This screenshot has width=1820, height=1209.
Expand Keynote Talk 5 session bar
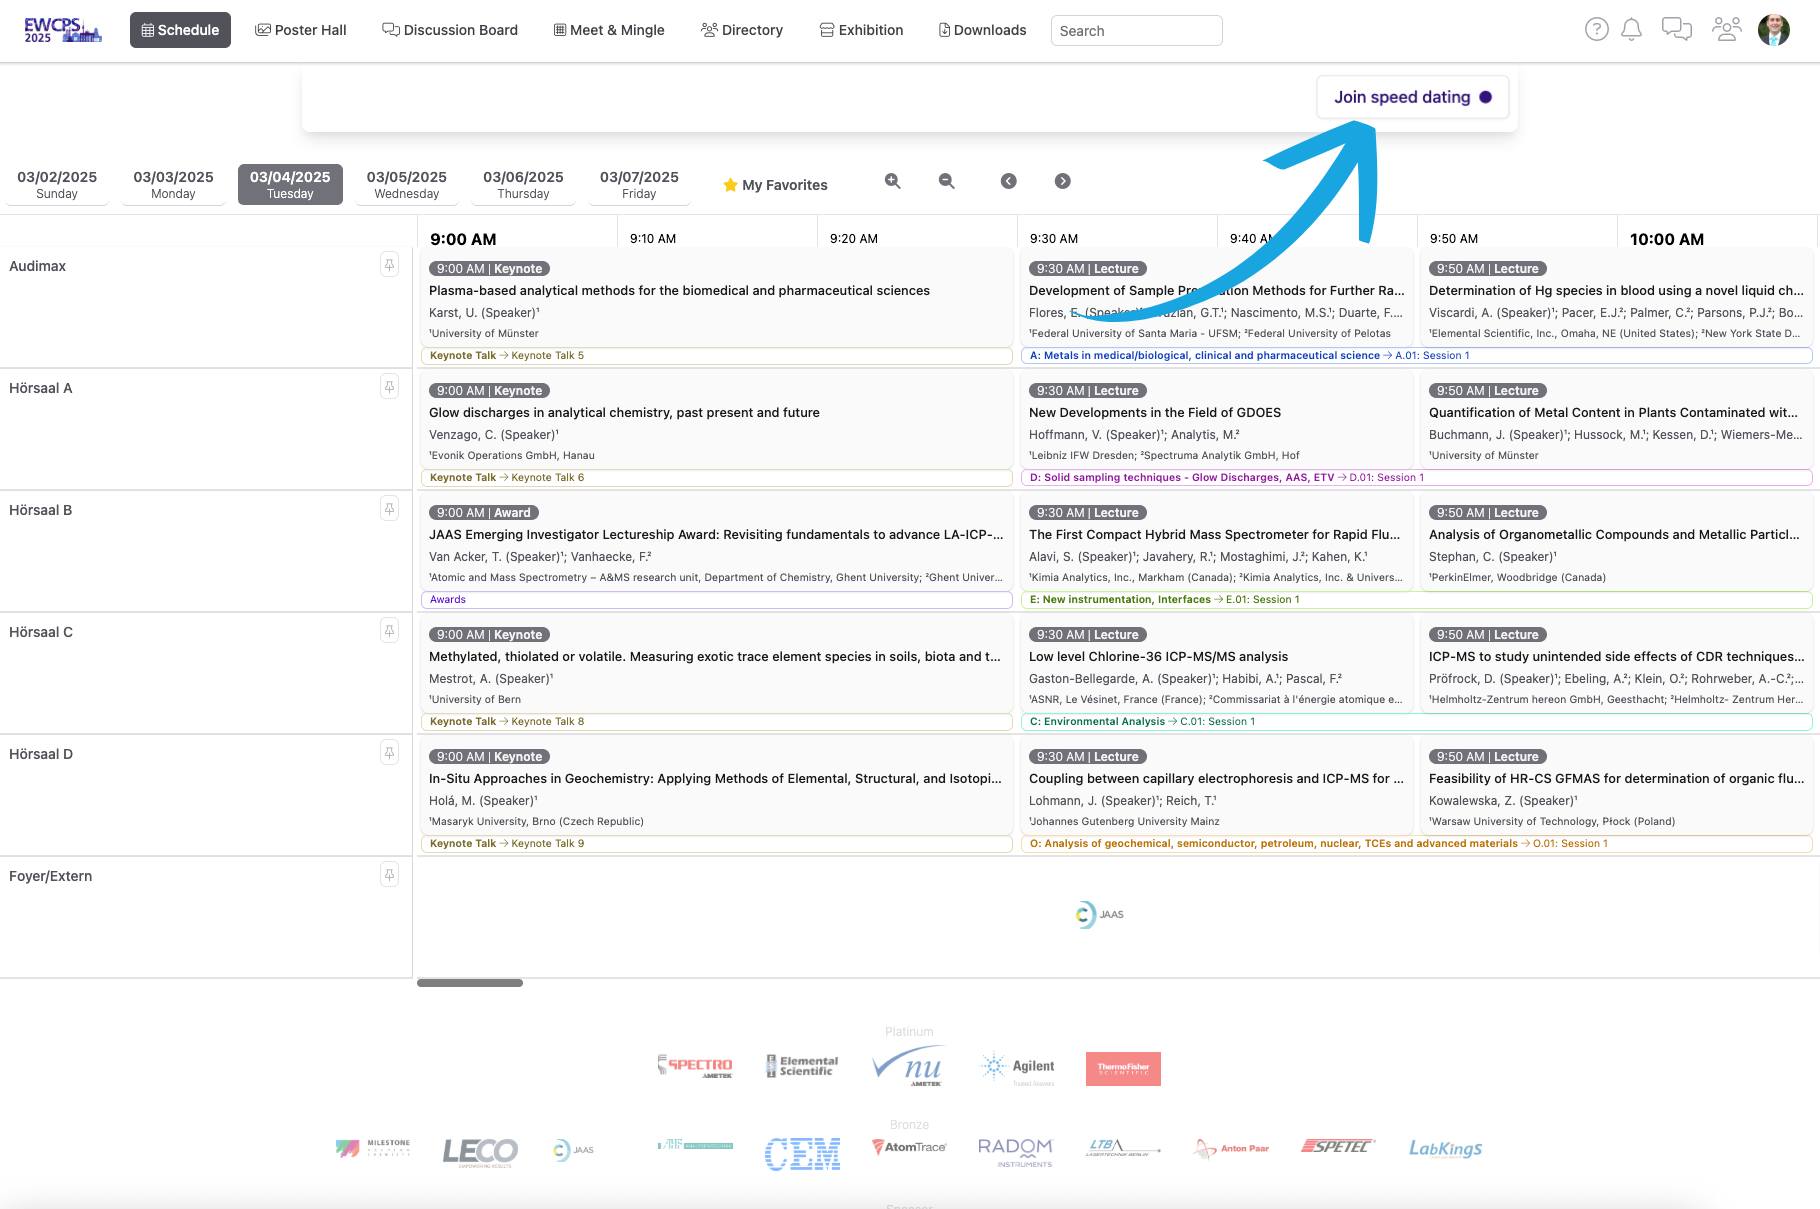[716, 356]
